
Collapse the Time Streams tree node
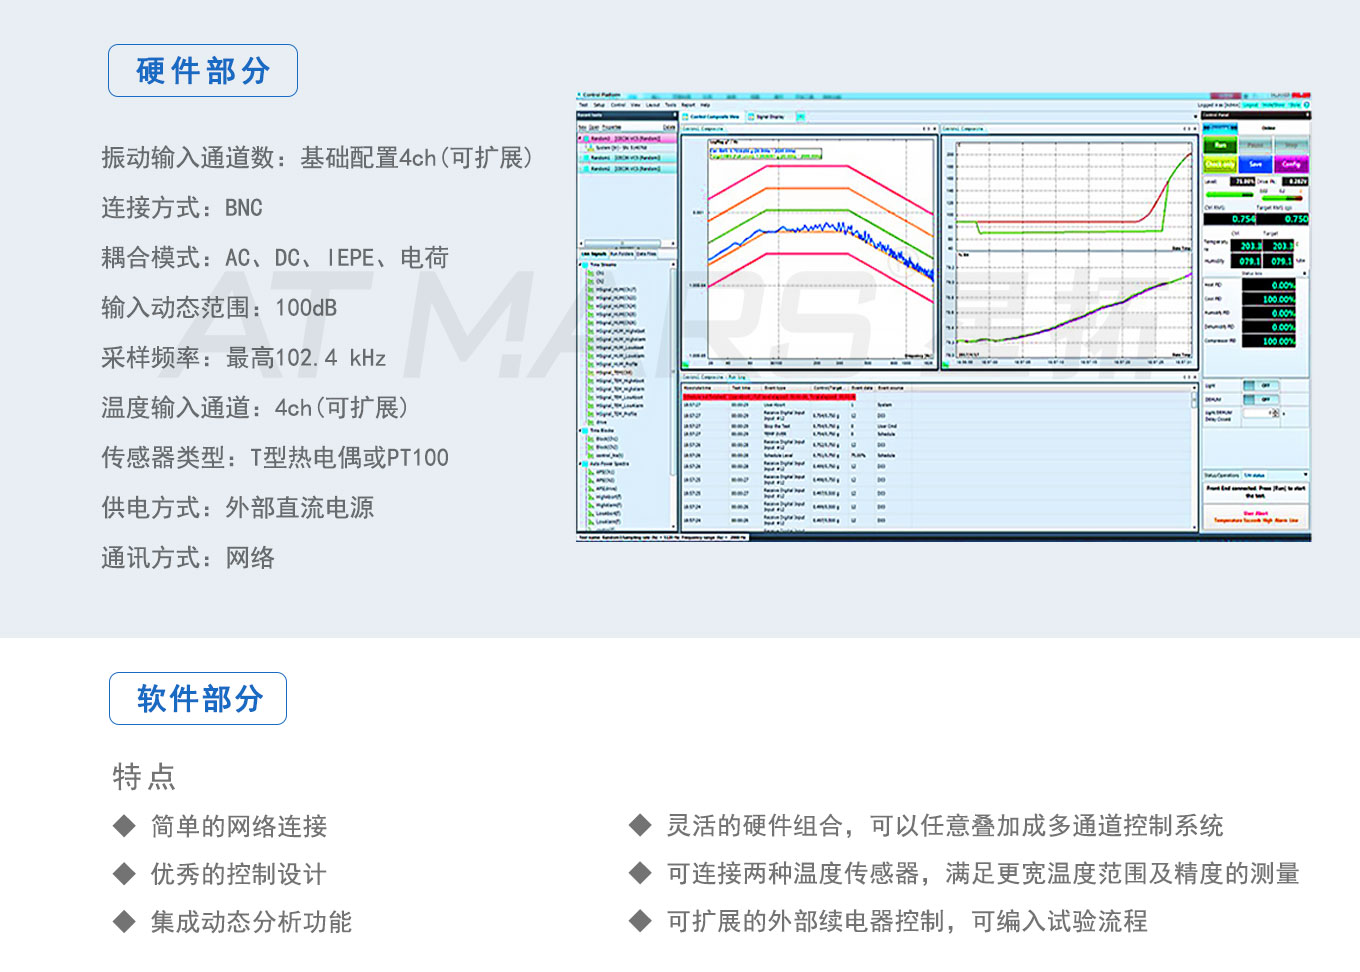click(581, 265)
